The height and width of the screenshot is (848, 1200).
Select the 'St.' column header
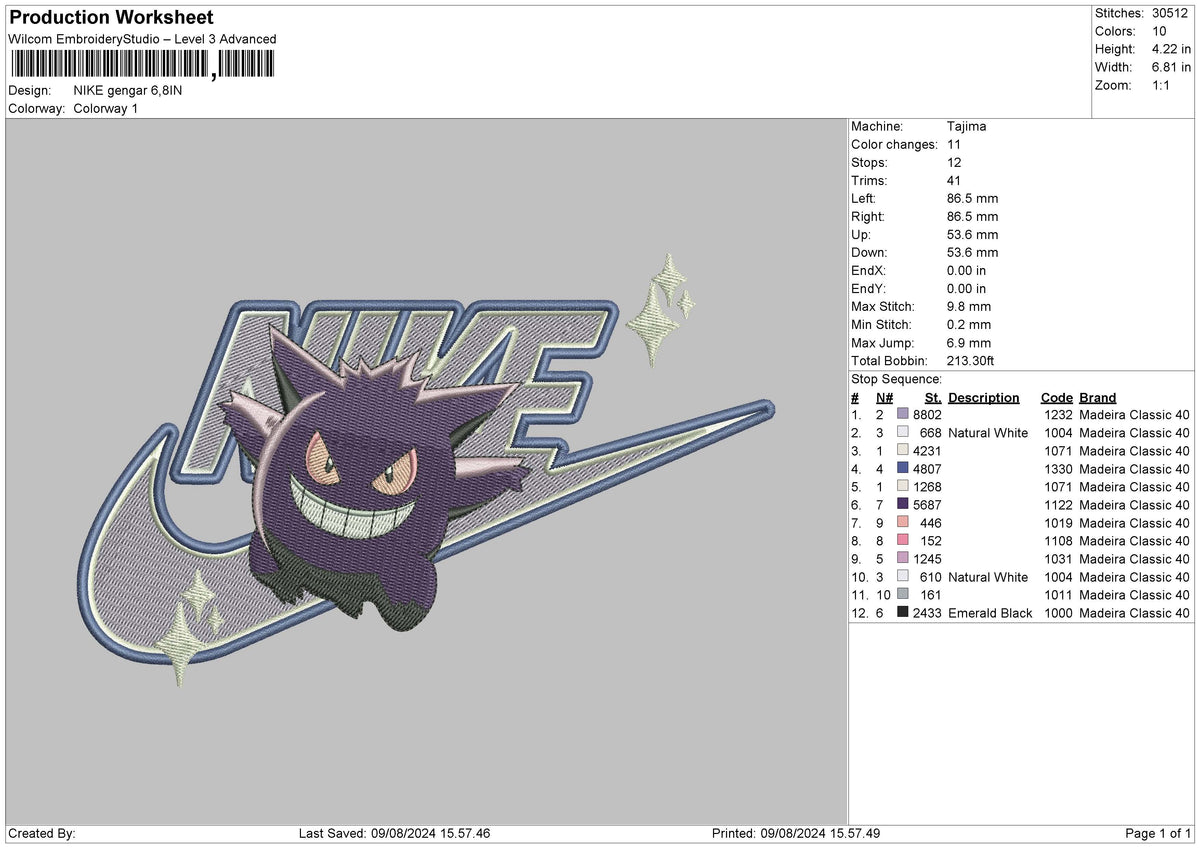934,398
